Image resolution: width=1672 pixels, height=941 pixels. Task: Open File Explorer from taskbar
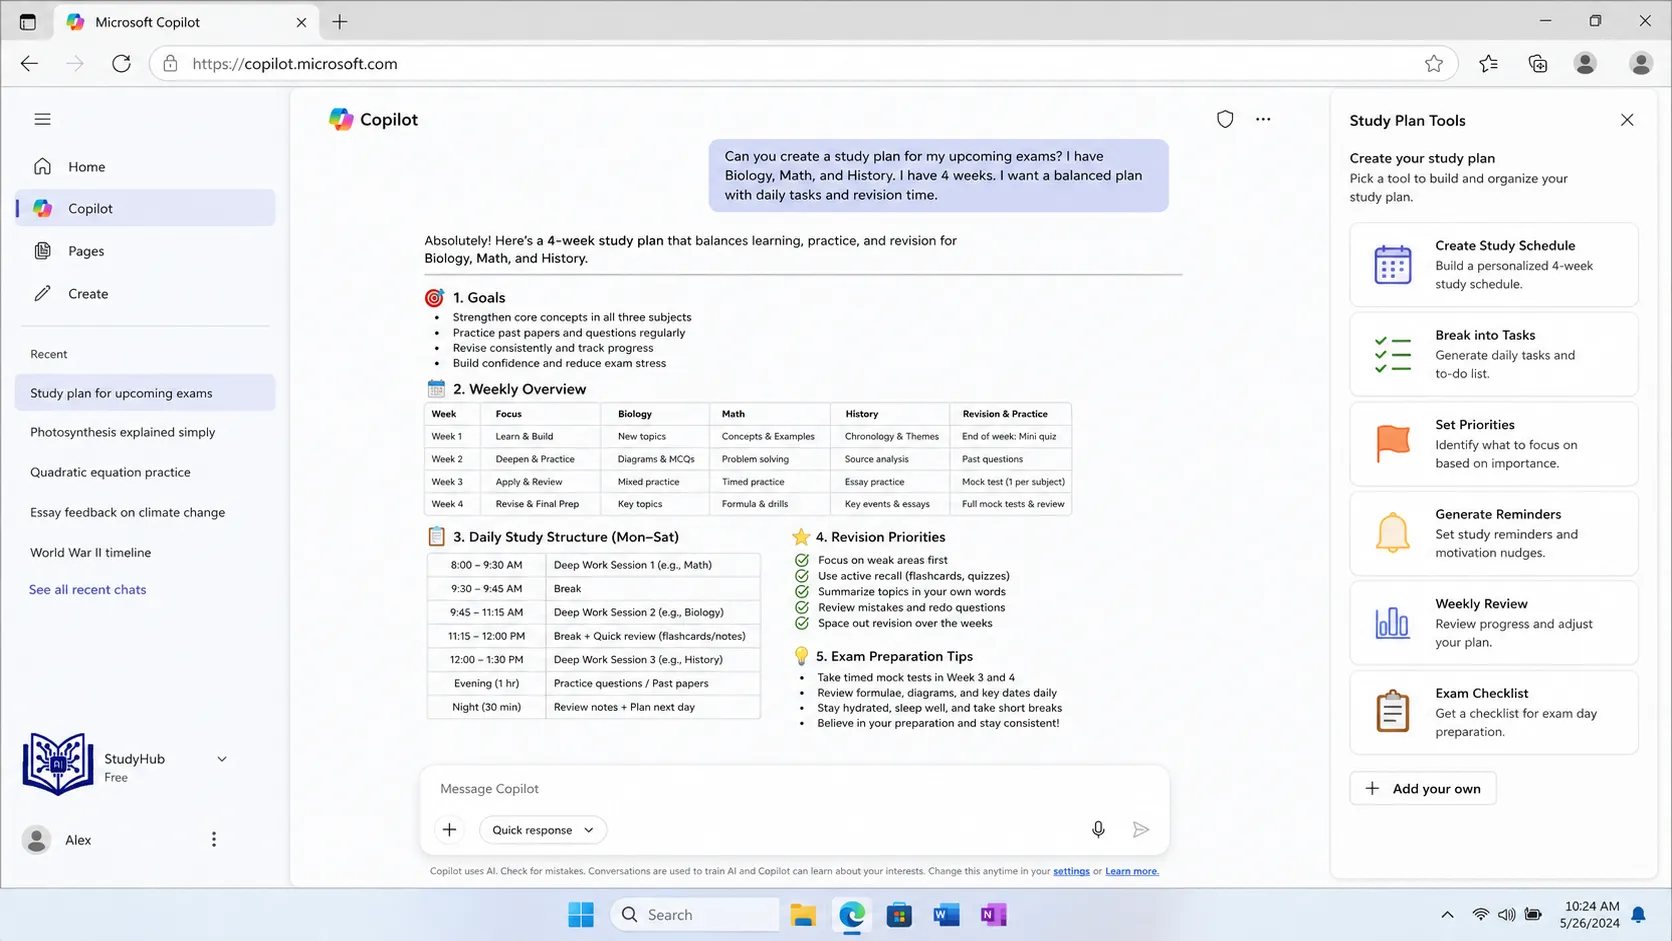[803, 915]
